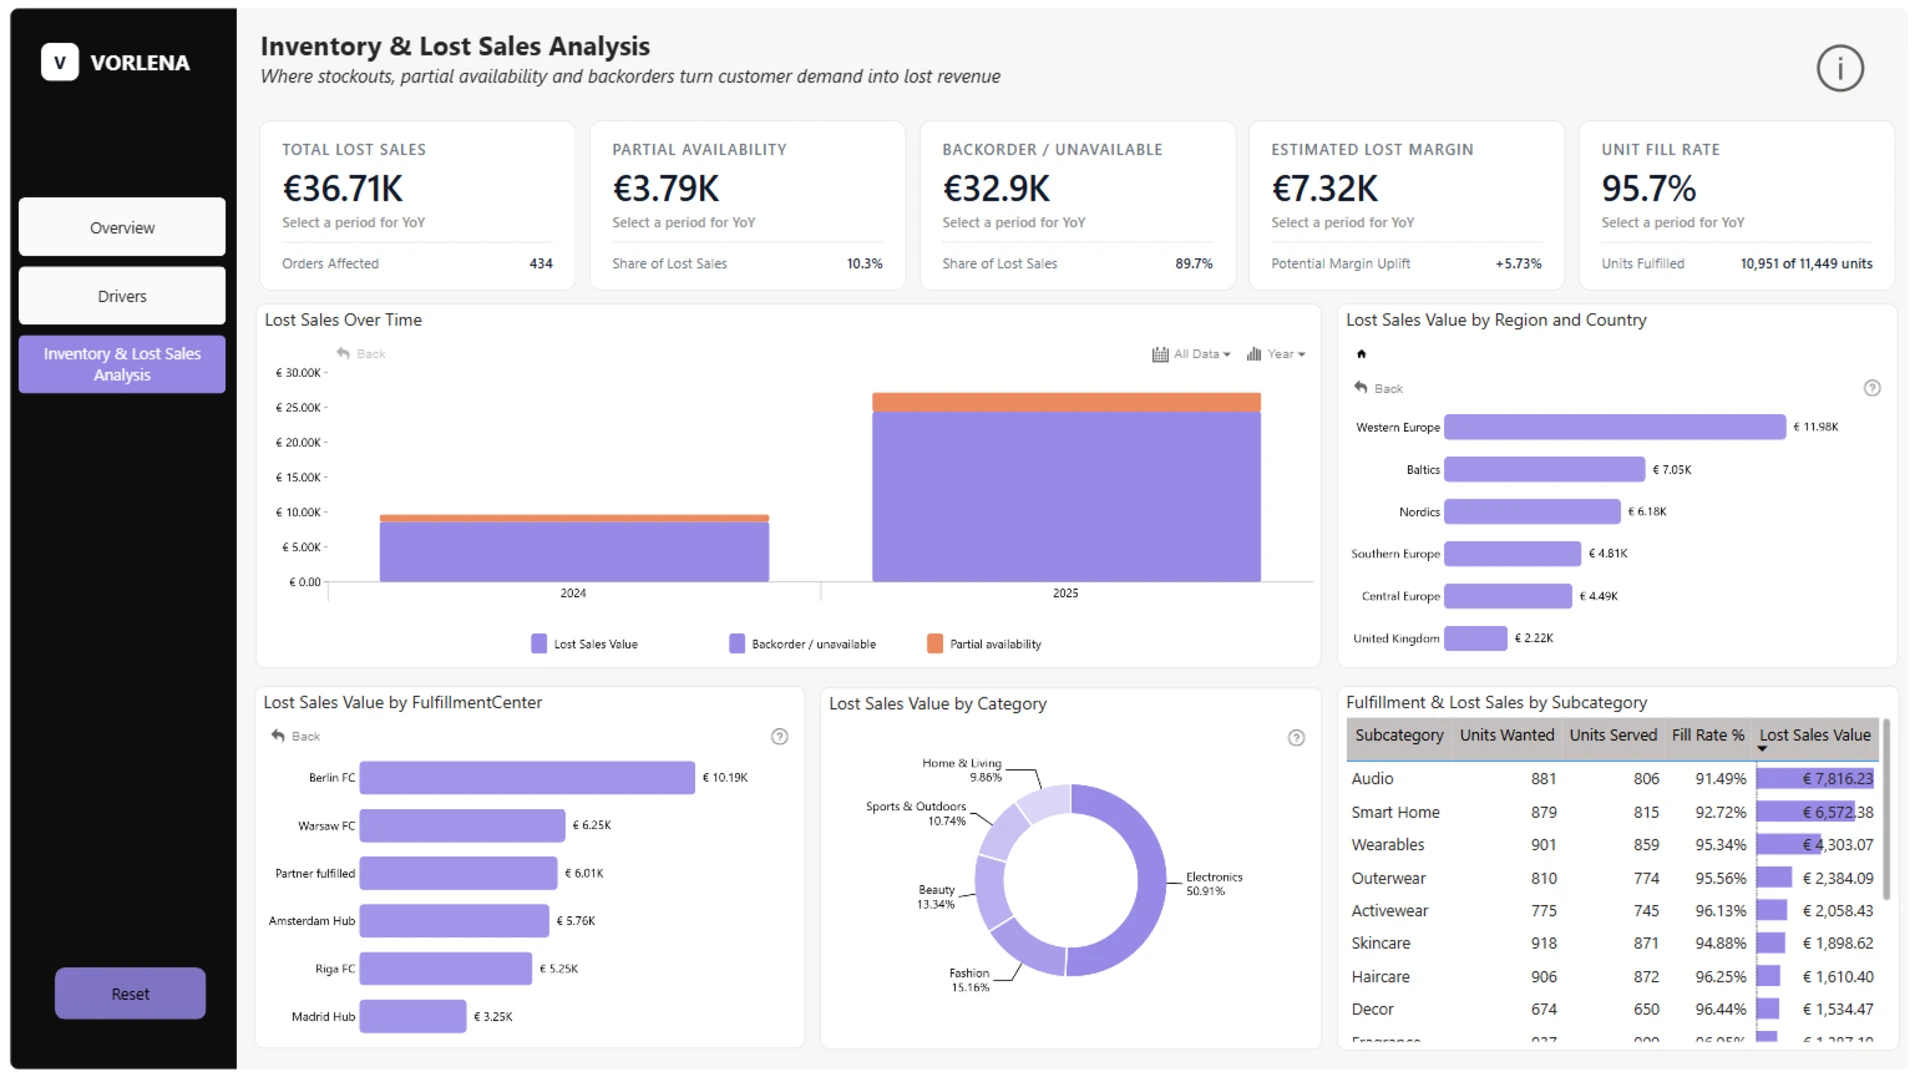Select the Activewear subcategory row
The width and height of the screenshot is (1920, 1080).
click(1612, 911)
